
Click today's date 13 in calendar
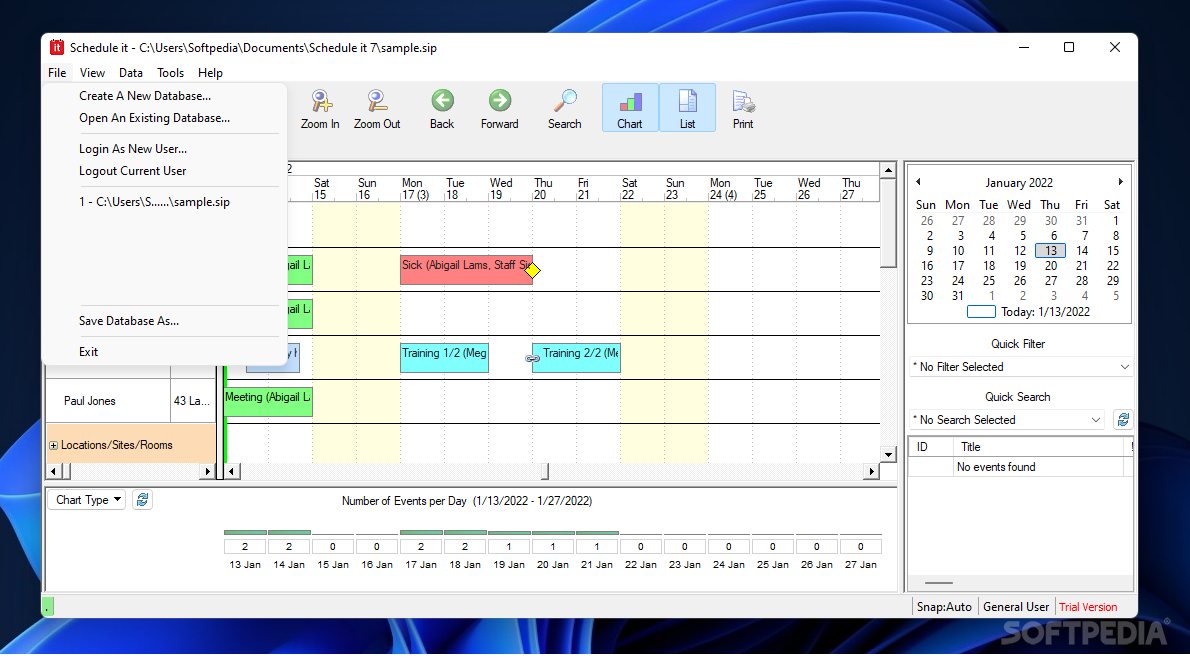click(1050, 250)
